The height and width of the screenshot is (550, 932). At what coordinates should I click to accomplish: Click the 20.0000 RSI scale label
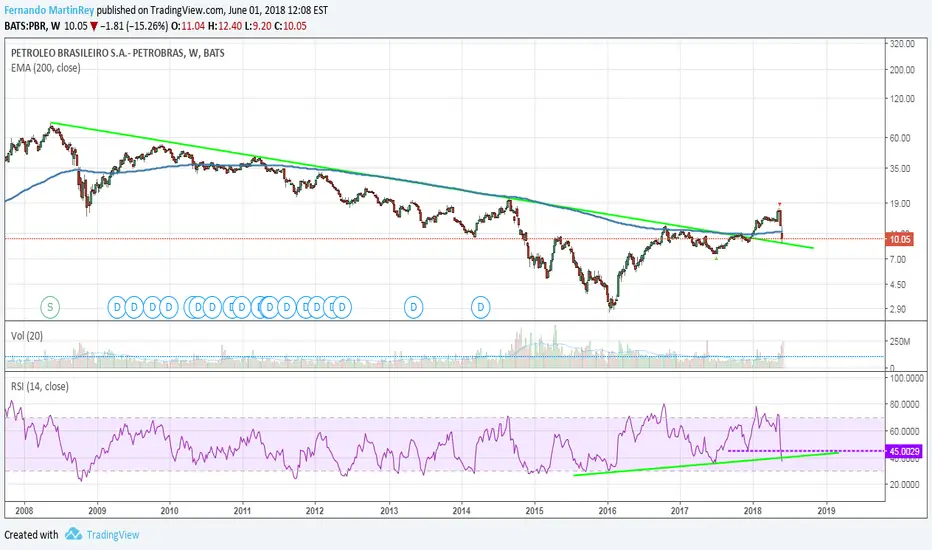click(904, 485)
